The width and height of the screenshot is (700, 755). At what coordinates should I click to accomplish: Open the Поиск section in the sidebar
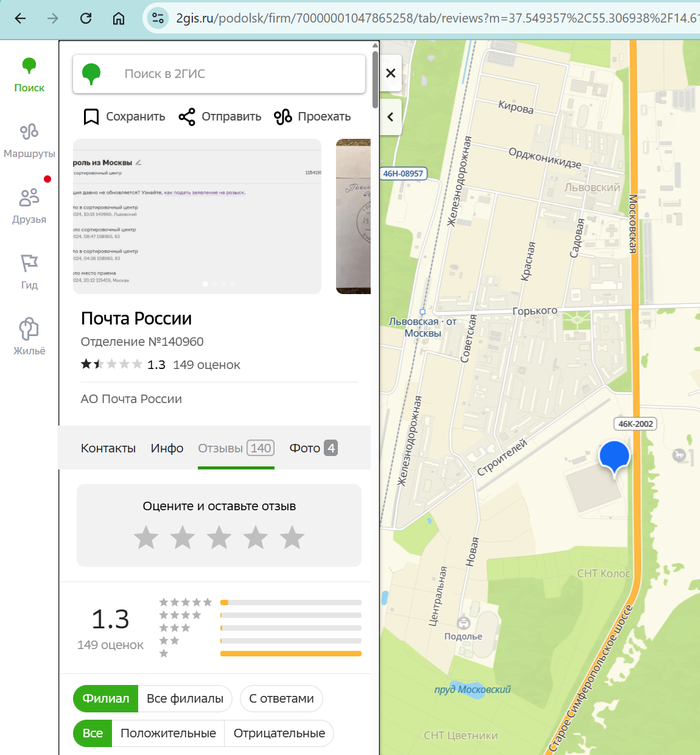29,75
